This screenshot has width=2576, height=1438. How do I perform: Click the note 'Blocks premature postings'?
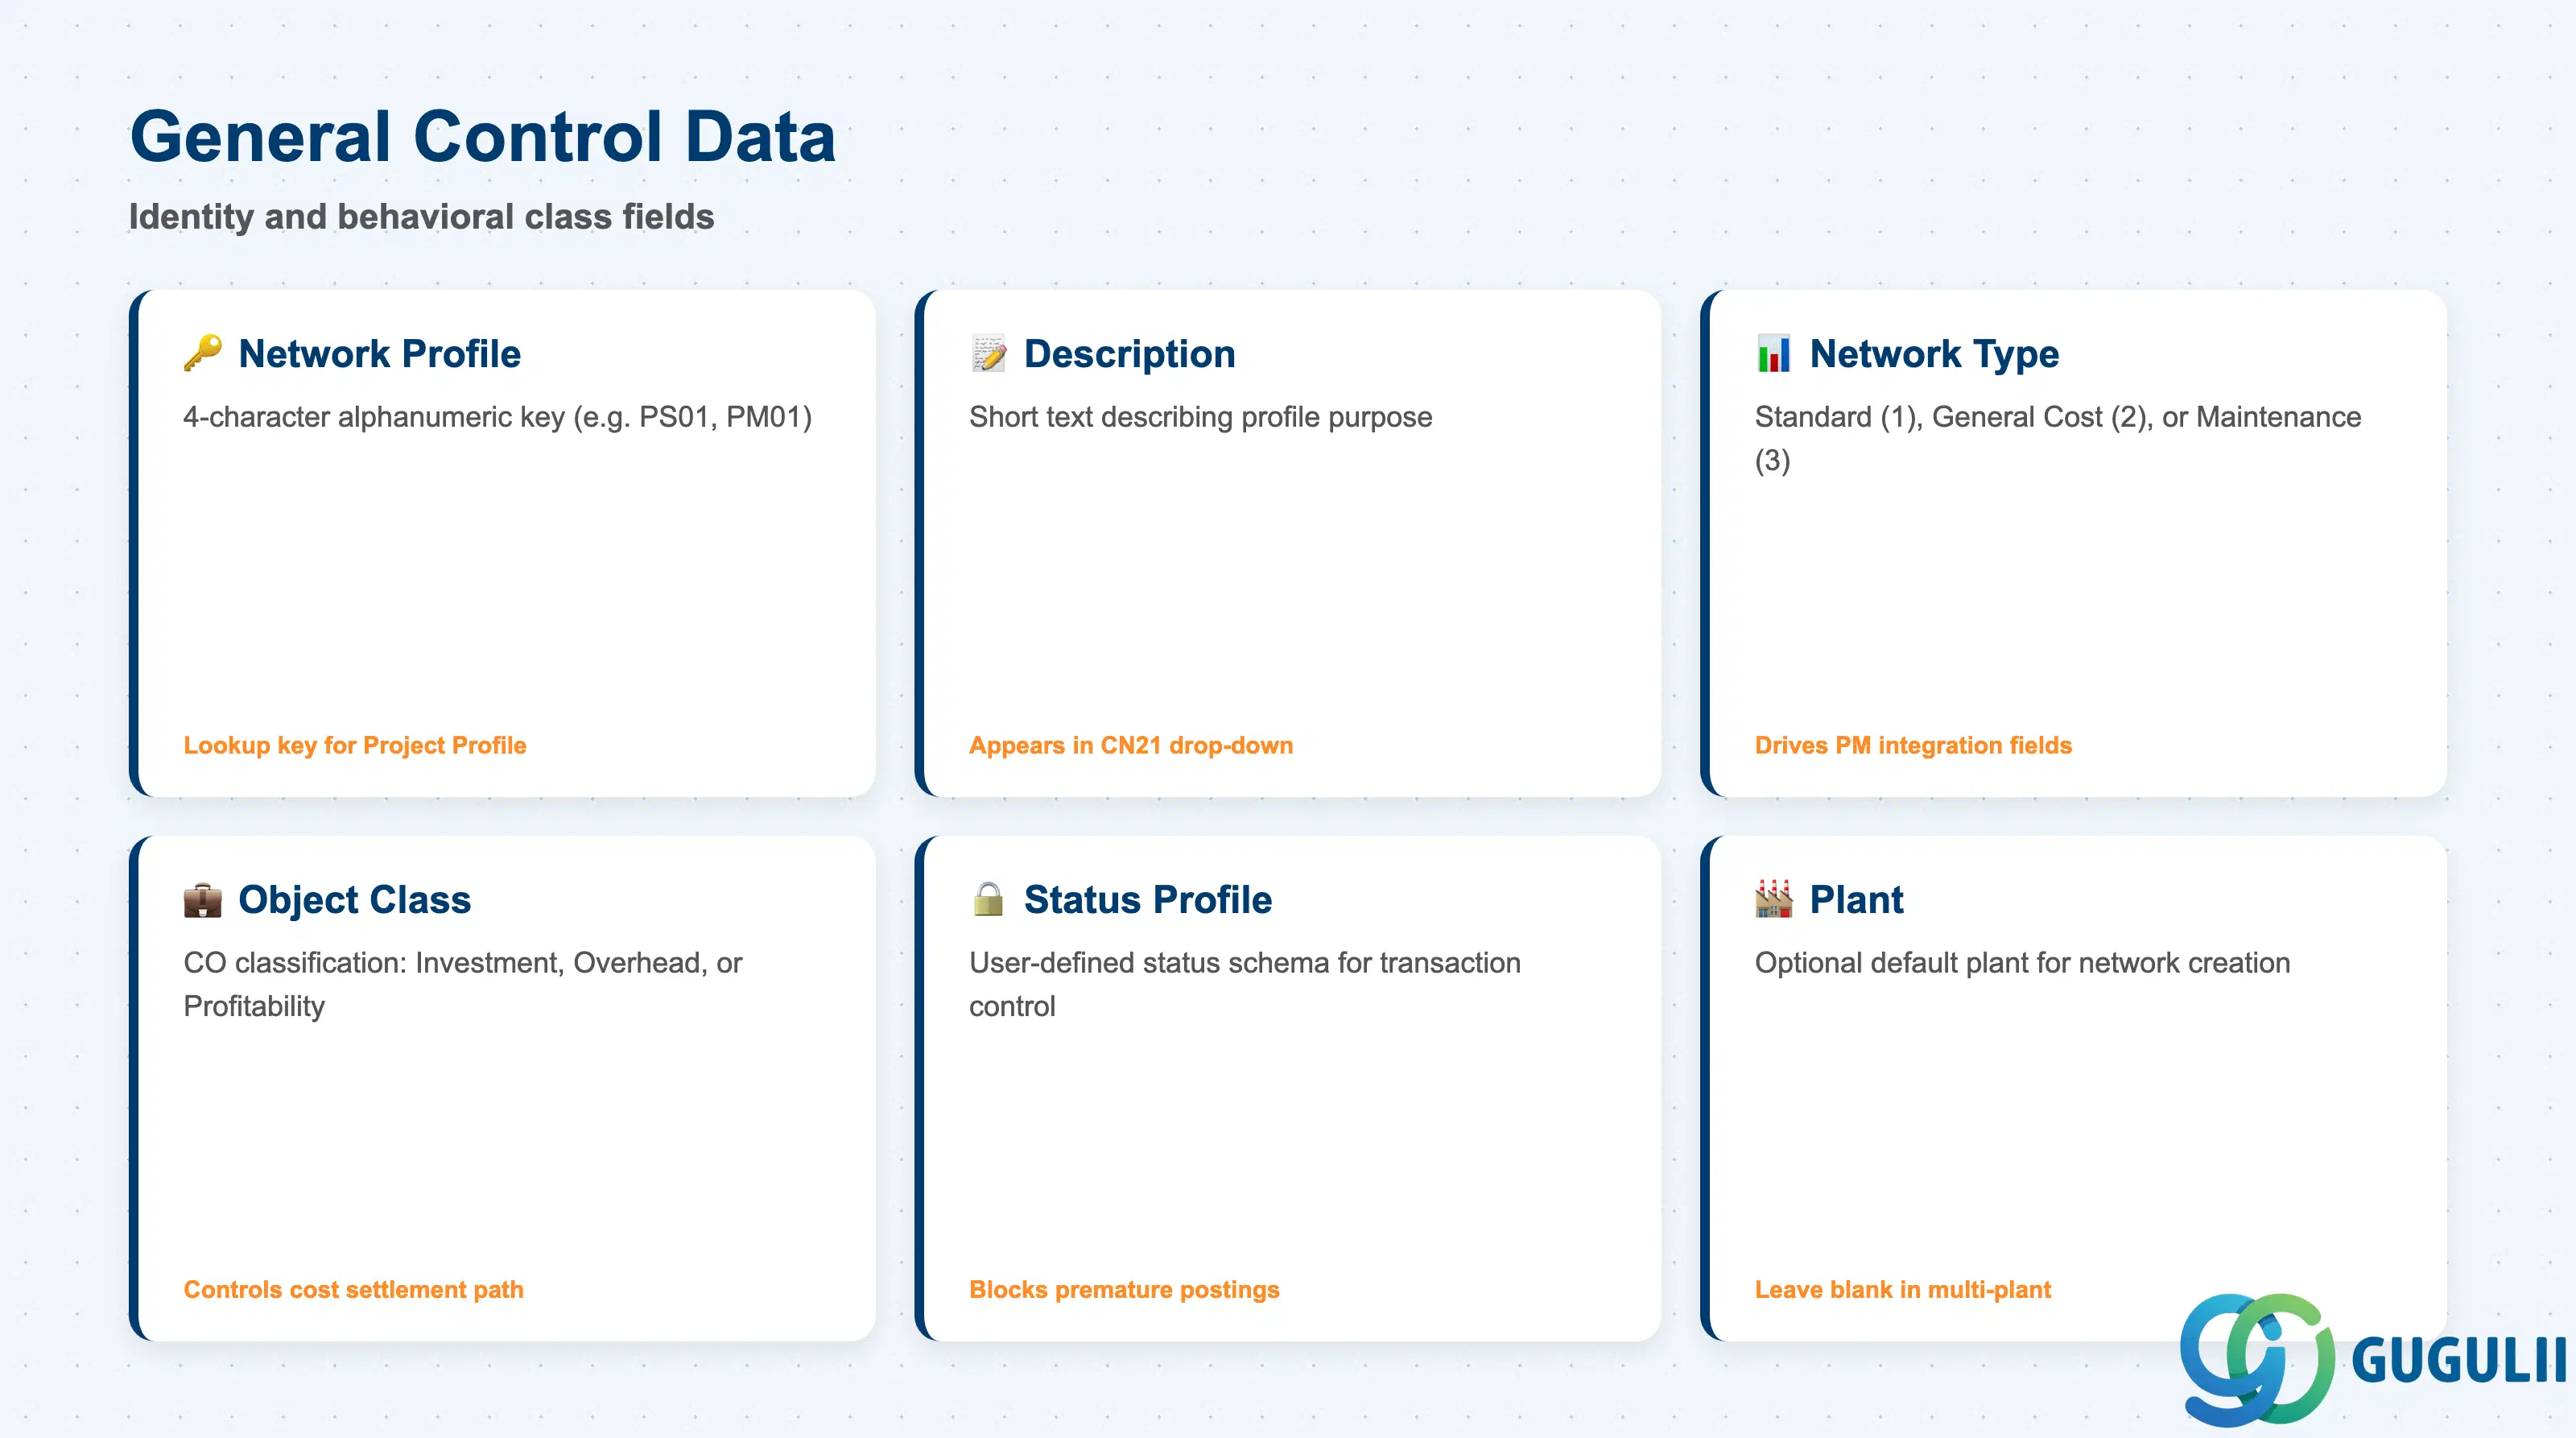pos(1124,1289)
